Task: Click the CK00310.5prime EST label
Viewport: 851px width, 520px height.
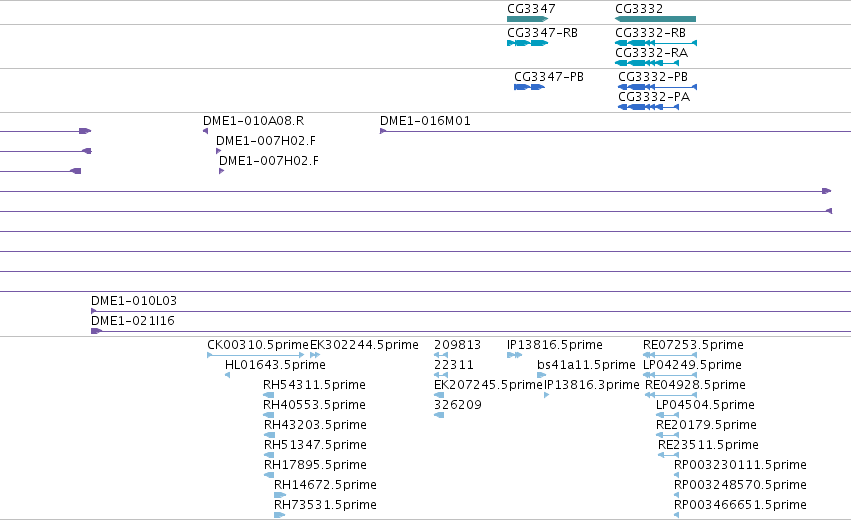Action: coord(258,345)
